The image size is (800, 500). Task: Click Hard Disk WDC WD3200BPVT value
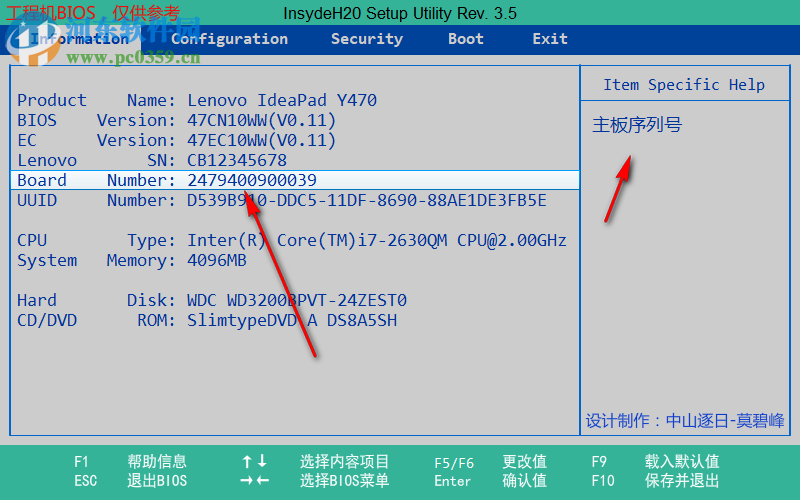(296, 300)
